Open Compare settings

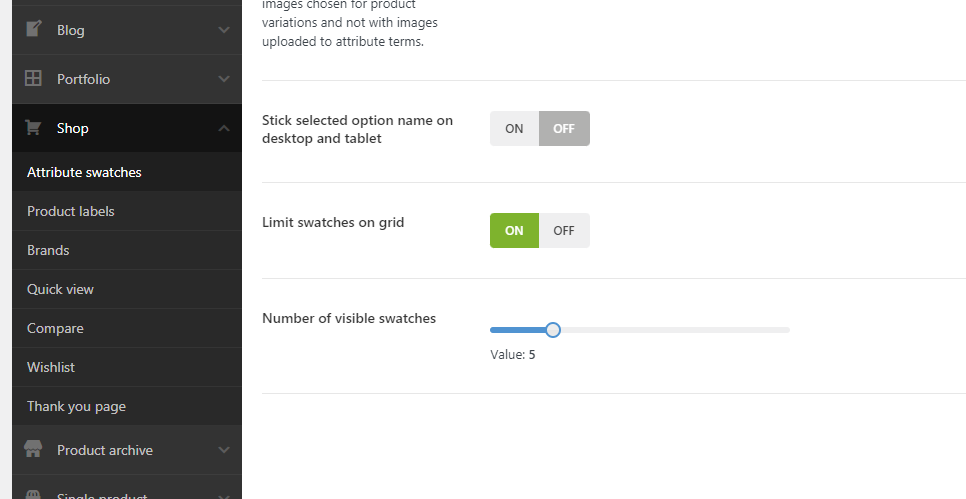(55, 328)
